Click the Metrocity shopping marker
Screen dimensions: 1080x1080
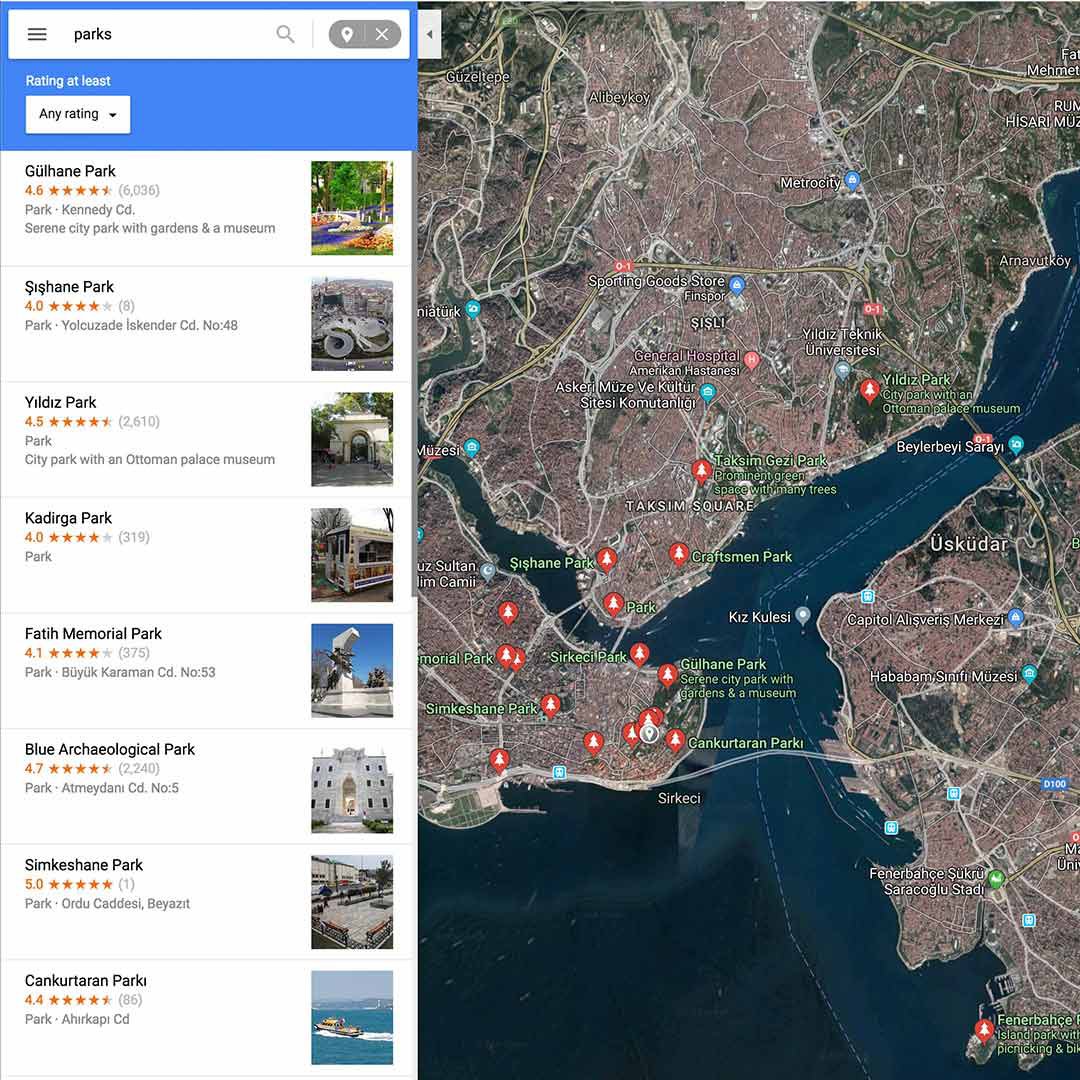click(x=852, y=180)
